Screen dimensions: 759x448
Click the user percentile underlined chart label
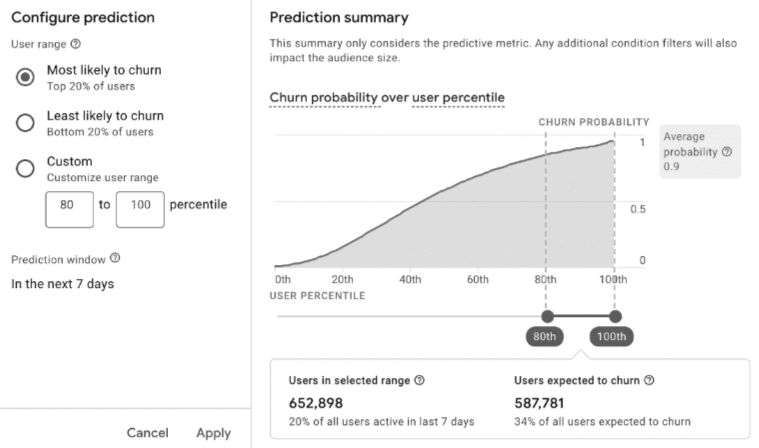pyautogui.click(x=458, y=97)
